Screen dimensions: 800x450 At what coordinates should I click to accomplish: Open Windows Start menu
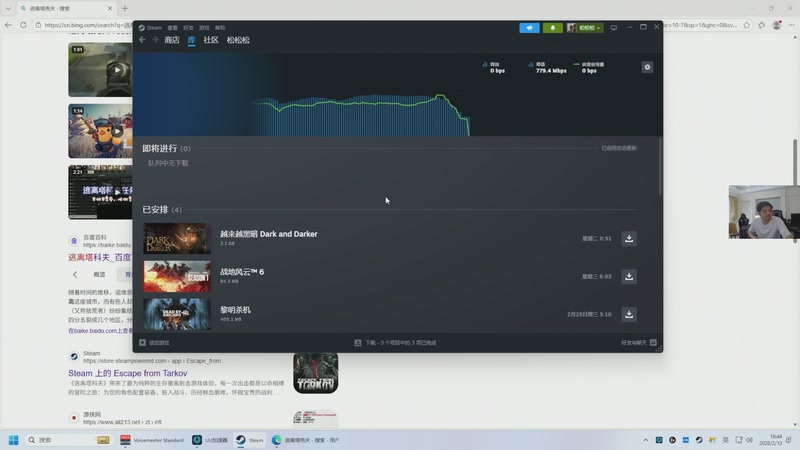click(14, 440)
